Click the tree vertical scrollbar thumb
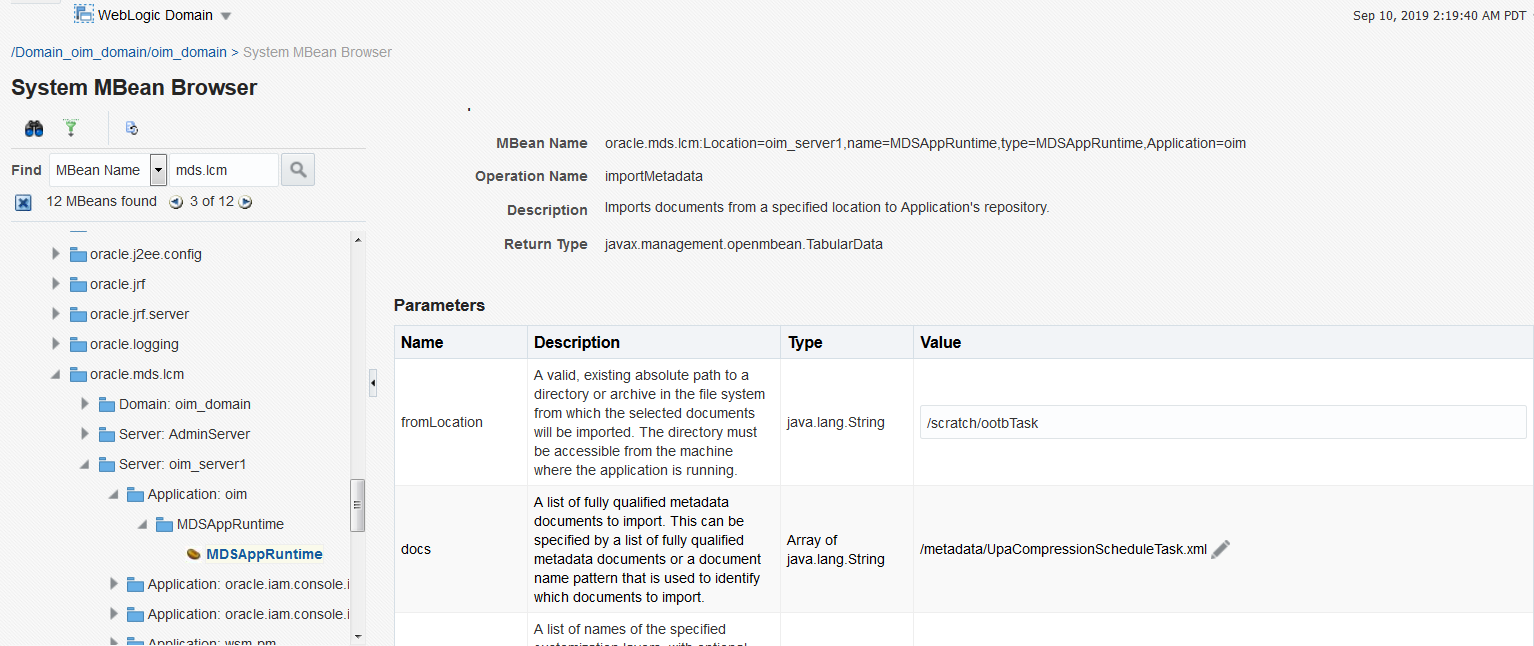This screenshot has height=646, width=1534. pos(358,505)
